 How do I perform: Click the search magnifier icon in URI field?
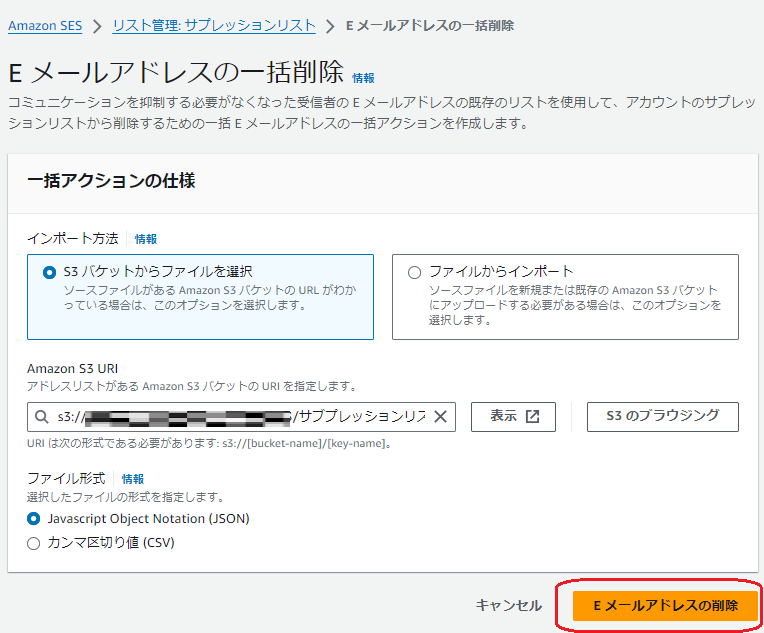42,417
